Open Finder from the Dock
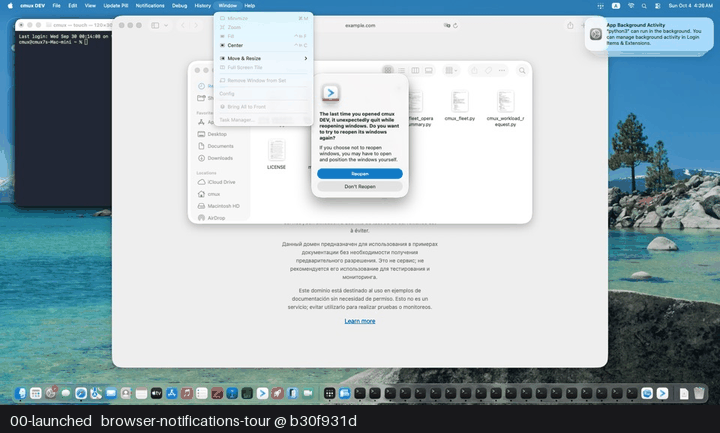720x433 pixels. pos(21,393)
